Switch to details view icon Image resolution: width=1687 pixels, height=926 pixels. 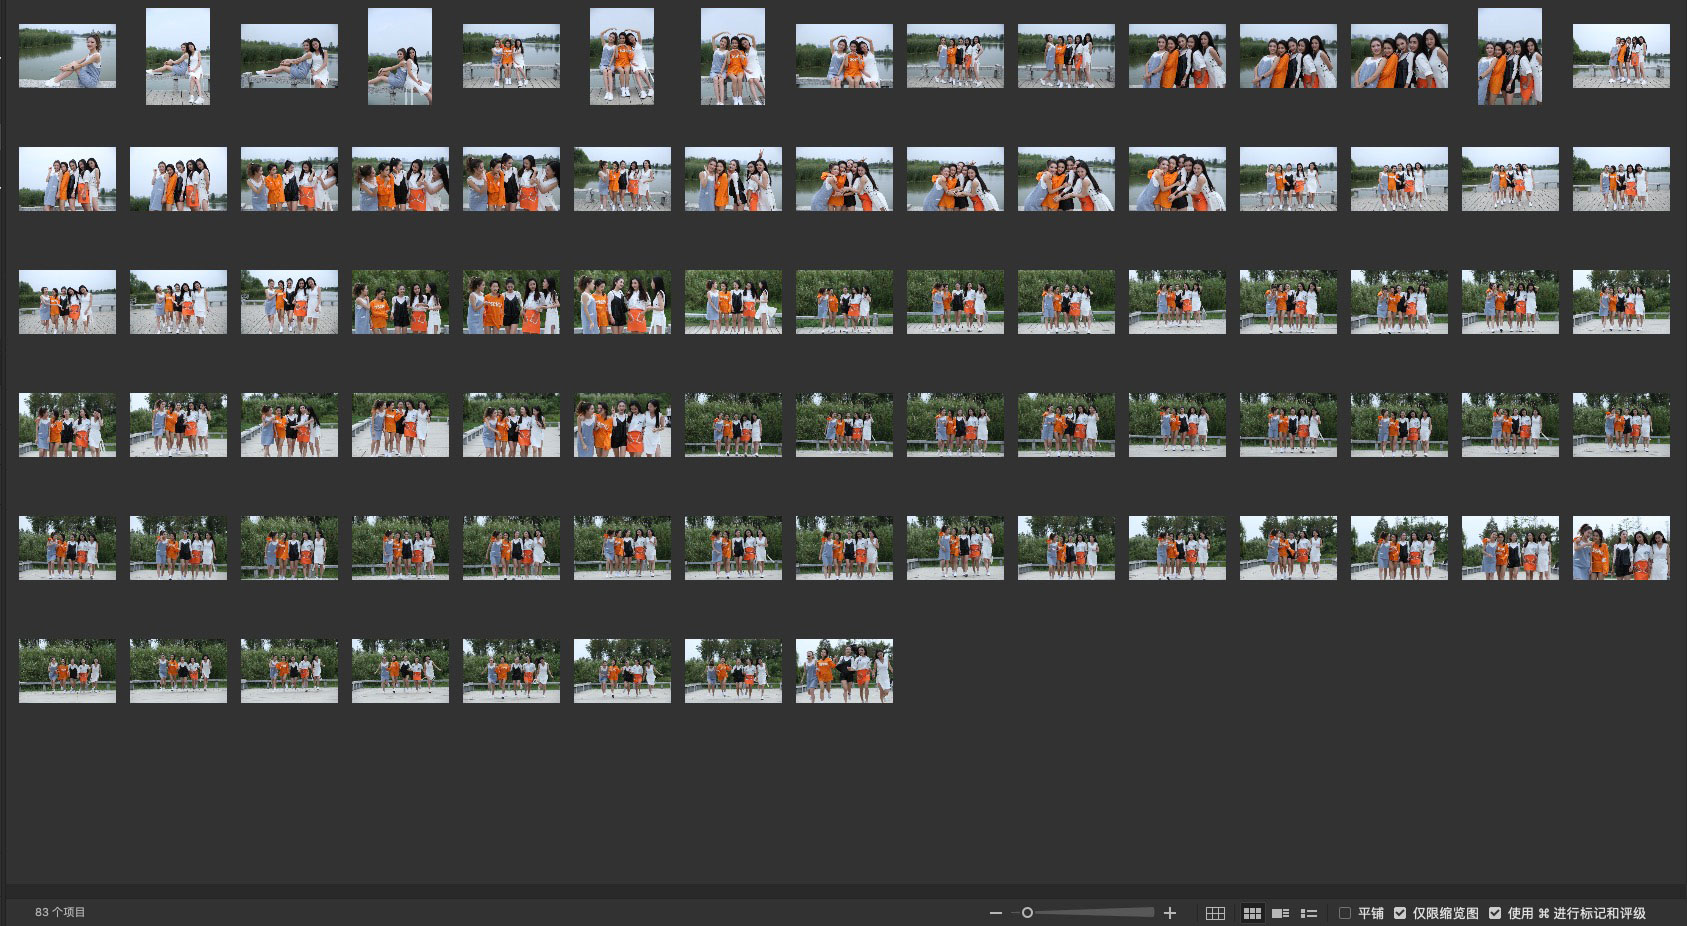point(1280,913)
